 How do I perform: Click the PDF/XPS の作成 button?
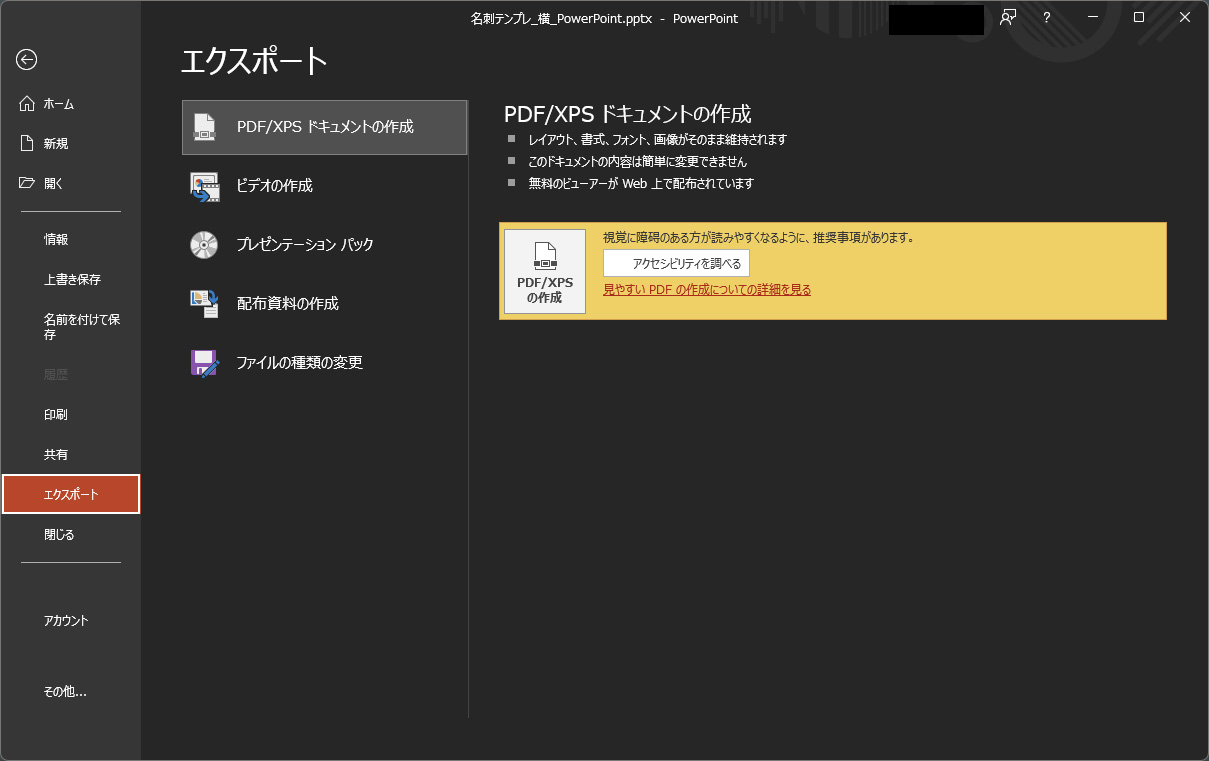pyautogui.click(x=544, y=271)
